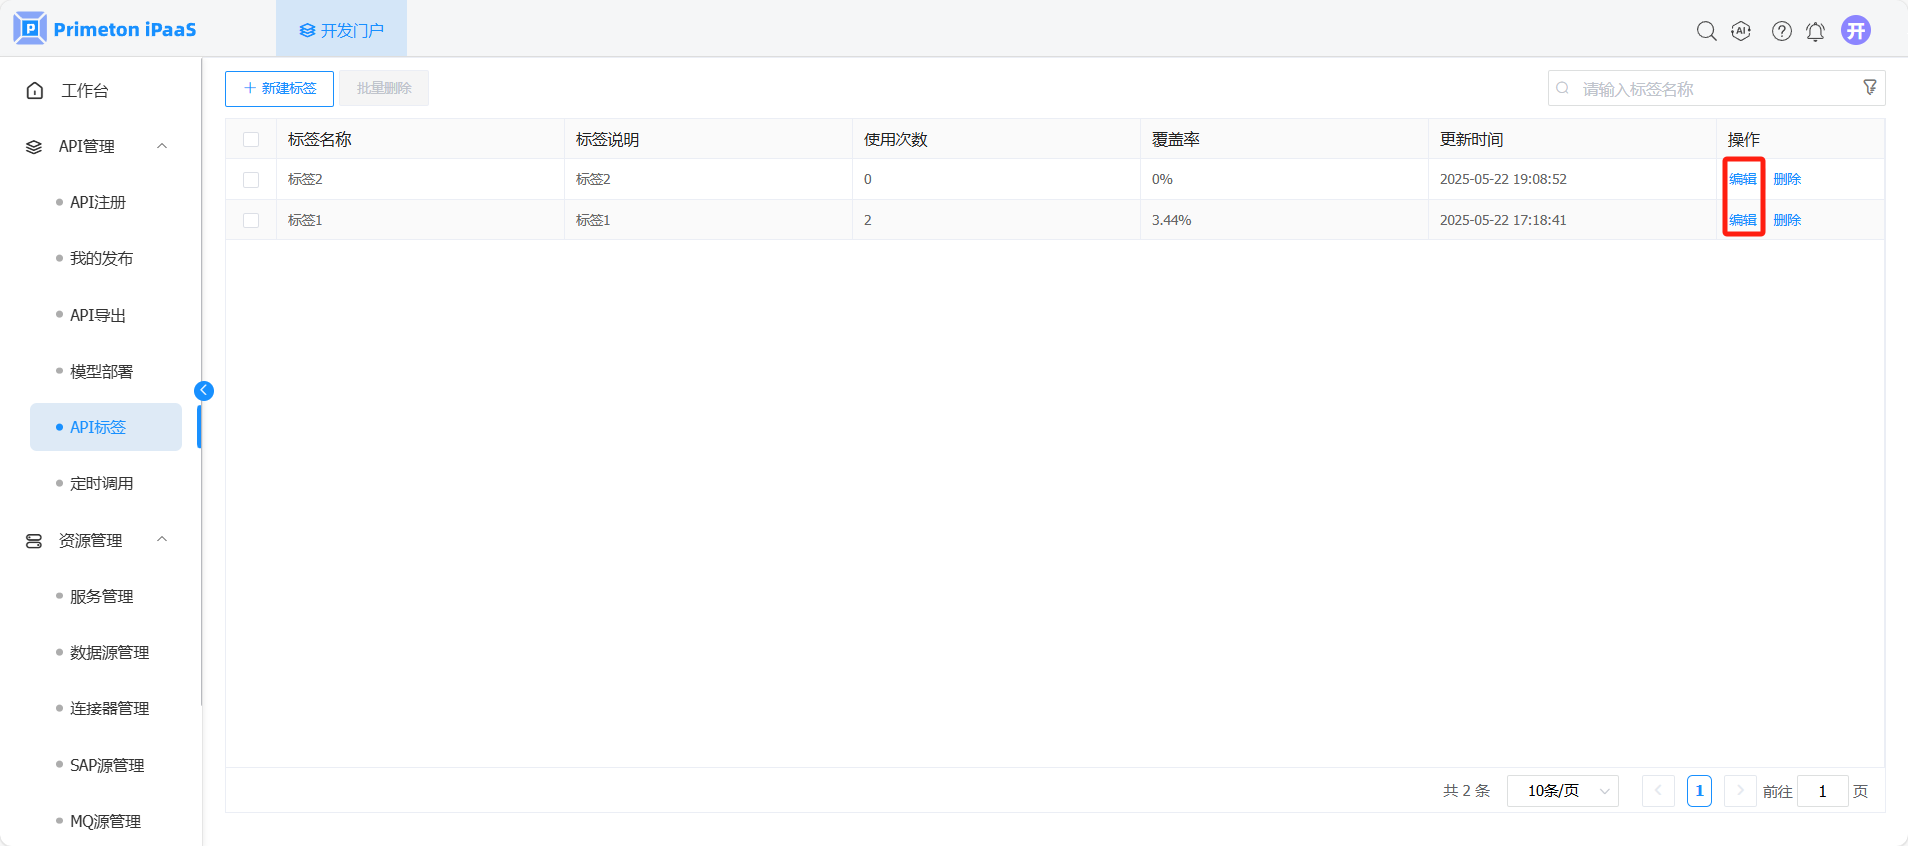Click the filter funnel icon
The width and height of the screenshot is (1908, 846).
pyautogui.click(x=1869, y=88)
